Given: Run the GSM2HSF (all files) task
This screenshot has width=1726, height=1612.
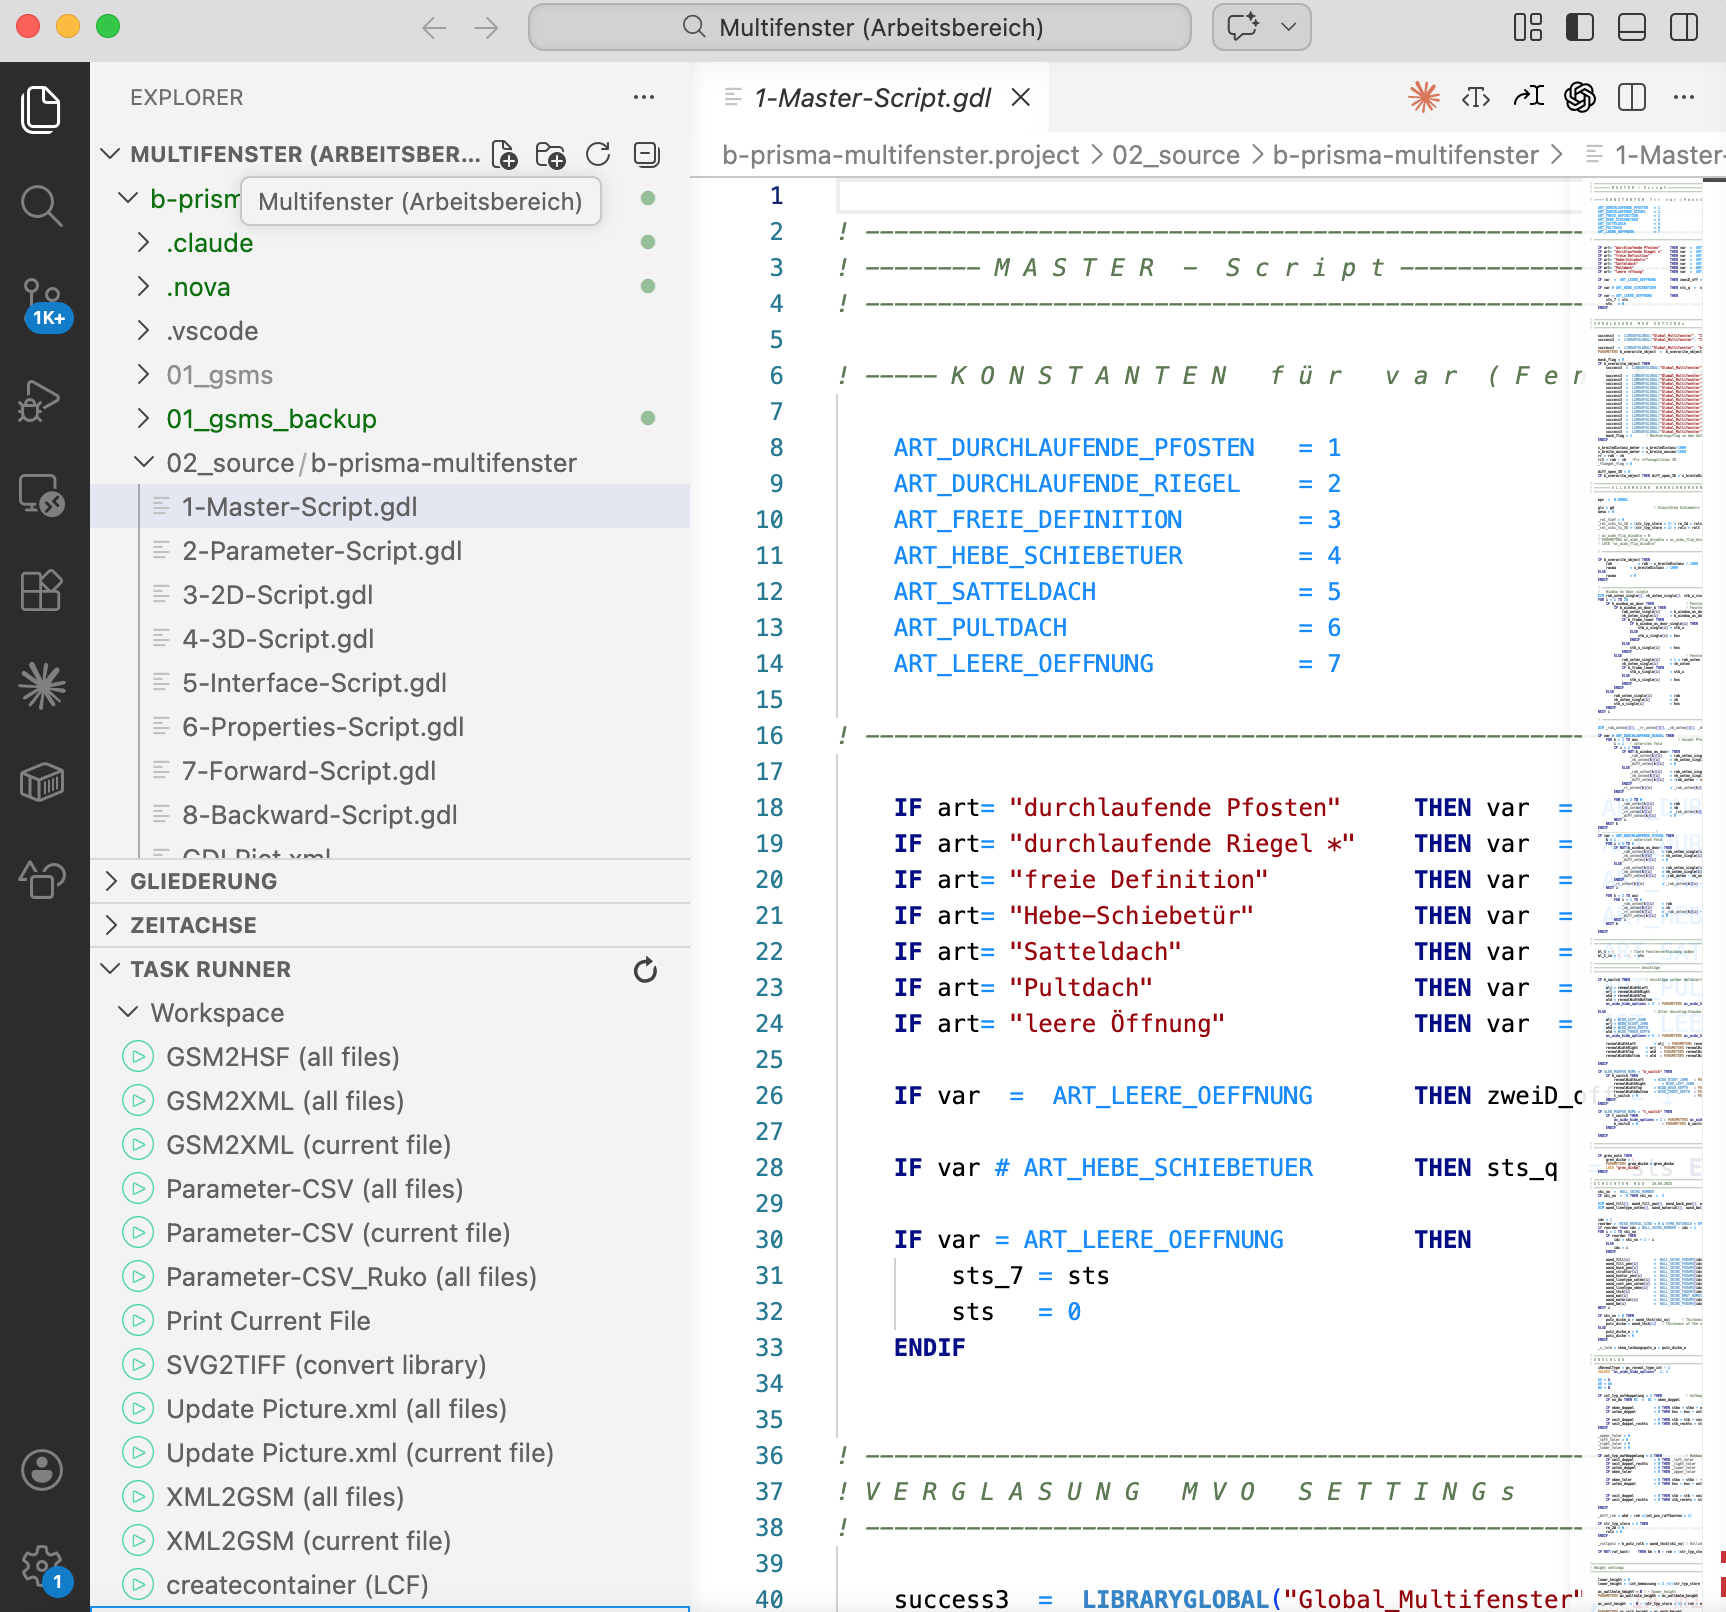Looking at the screenshot, I should tap(283, 1057).
